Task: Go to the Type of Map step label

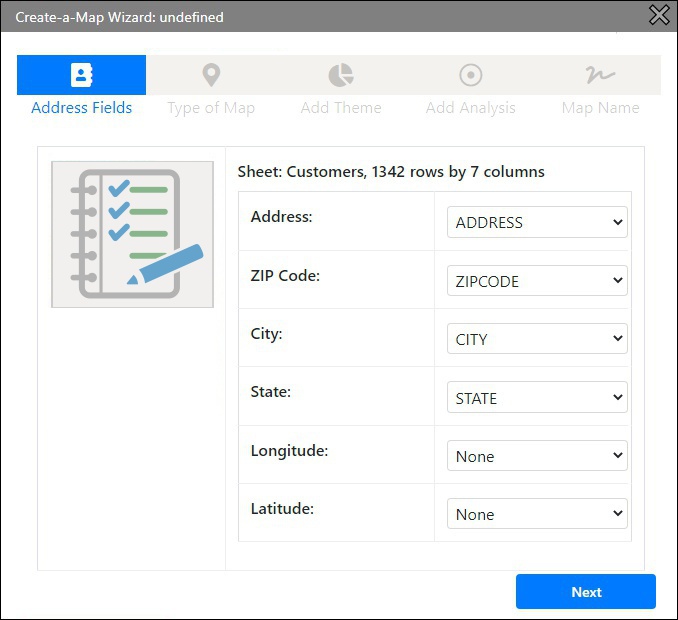Action: 211,108
